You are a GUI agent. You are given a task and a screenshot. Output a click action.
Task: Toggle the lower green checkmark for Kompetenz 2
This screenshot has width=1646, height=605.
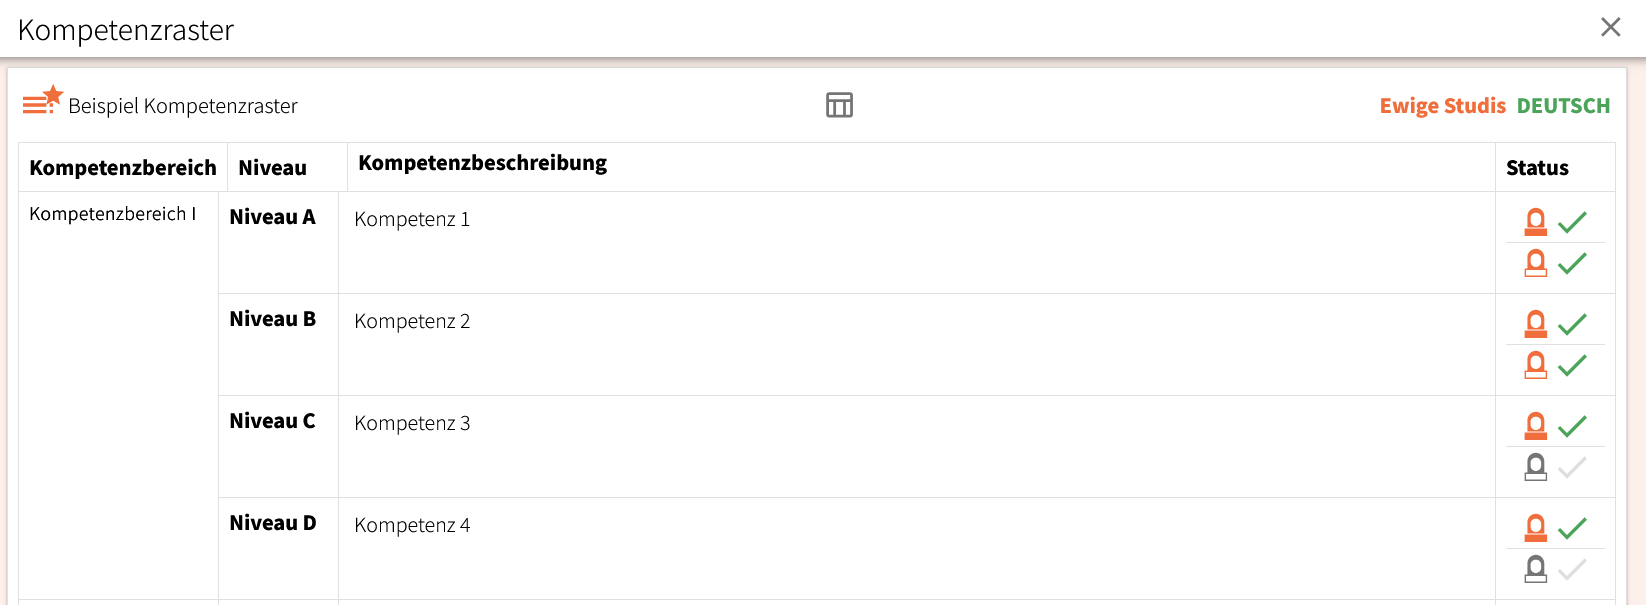[x=1572, y=365]
